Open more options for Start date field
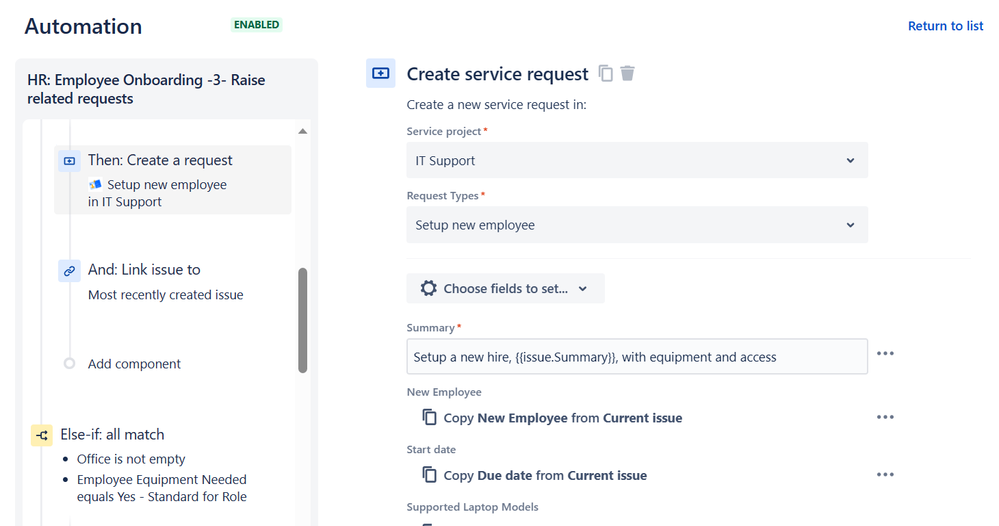999x526 pixels. click(x=885, y=475)
